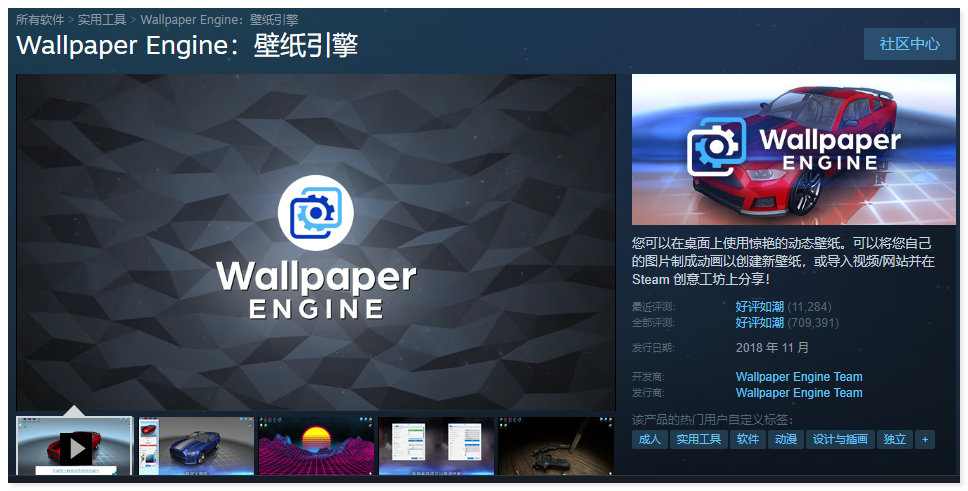Click the 动漫 tag

[786, 439]
